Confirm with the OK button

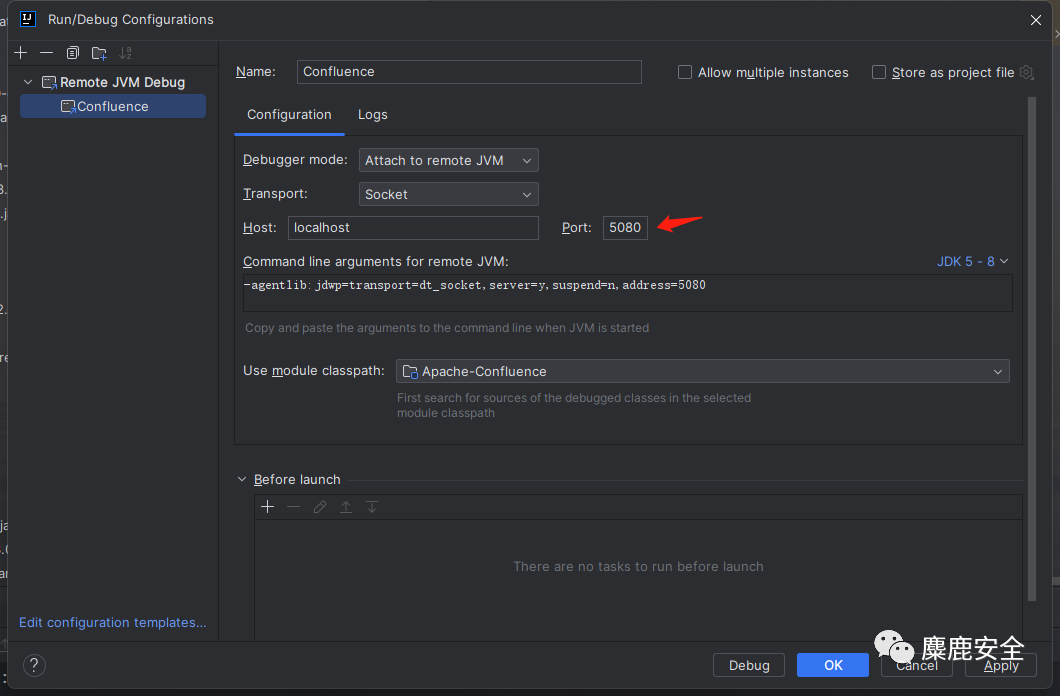click(833, 665)
